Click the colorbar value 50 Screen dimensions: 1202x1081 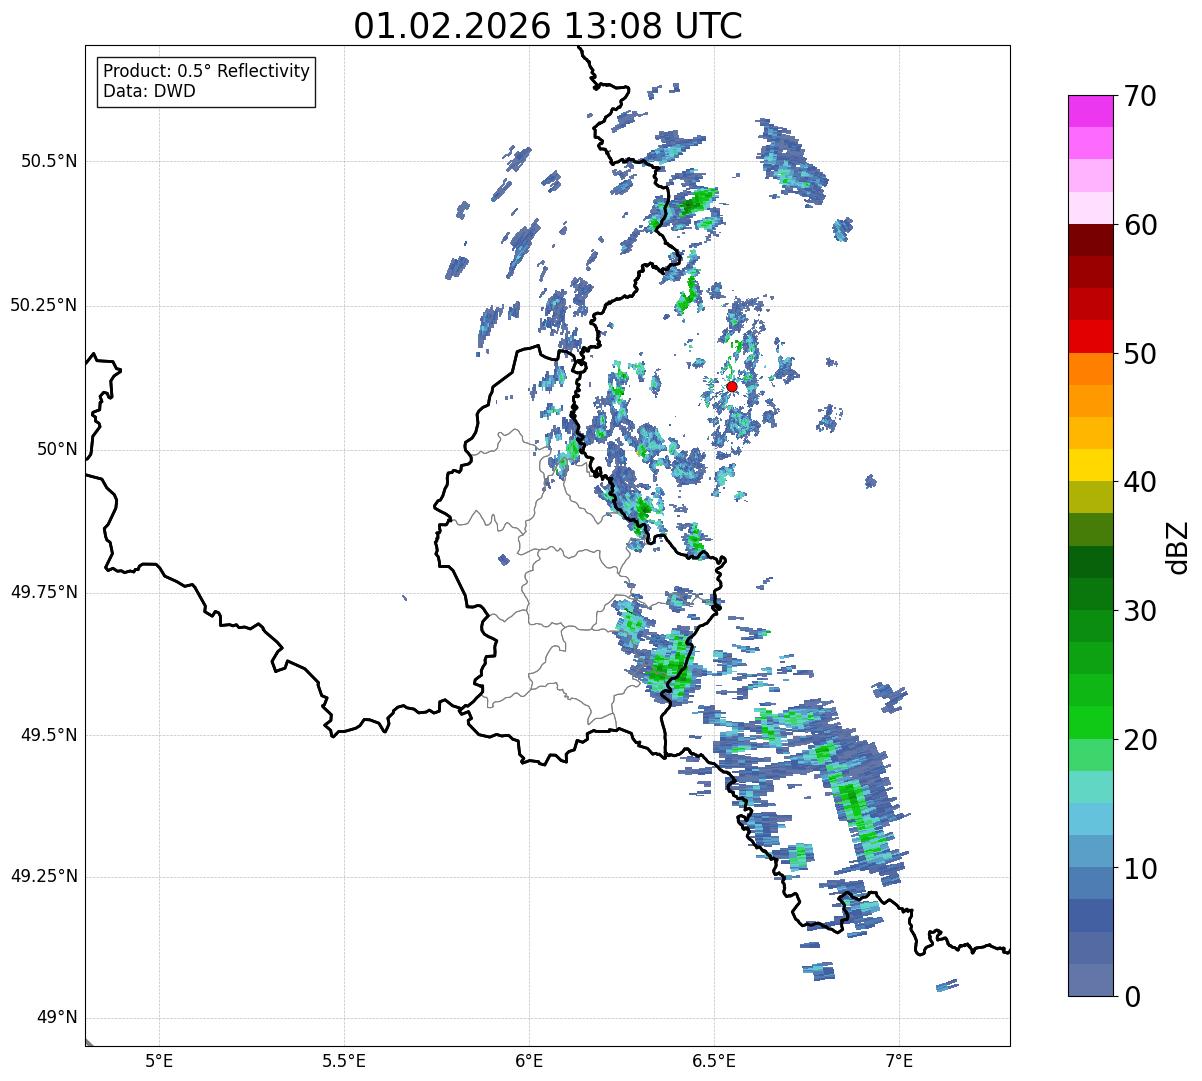coord(1140,354)
